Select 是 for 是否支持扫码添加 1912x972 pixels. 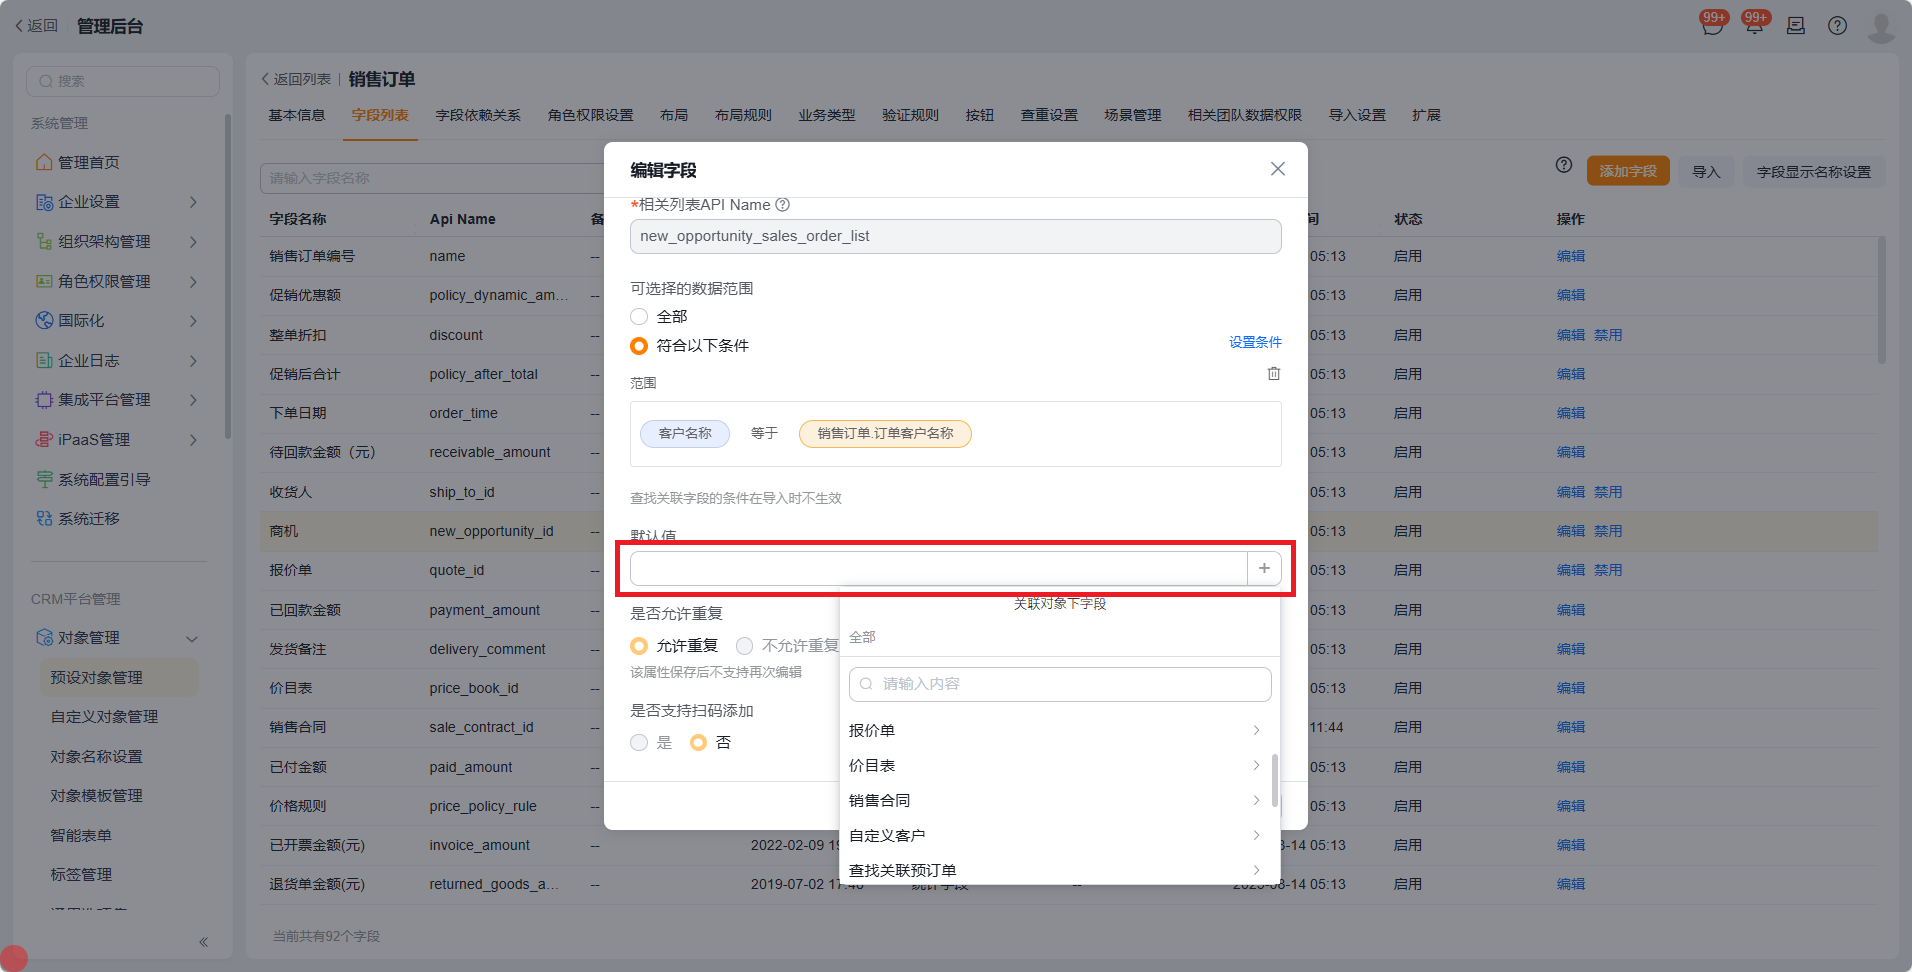pyautogui.click(x=639, y=743)
